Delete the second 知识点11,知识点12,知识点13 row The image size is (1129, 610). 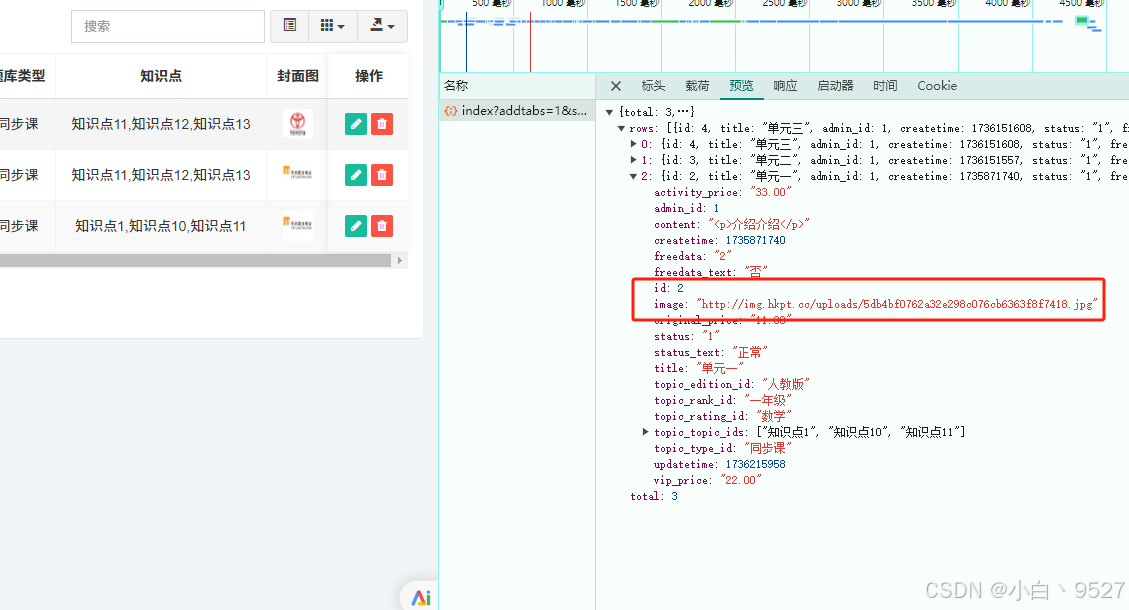pos(382,175)
